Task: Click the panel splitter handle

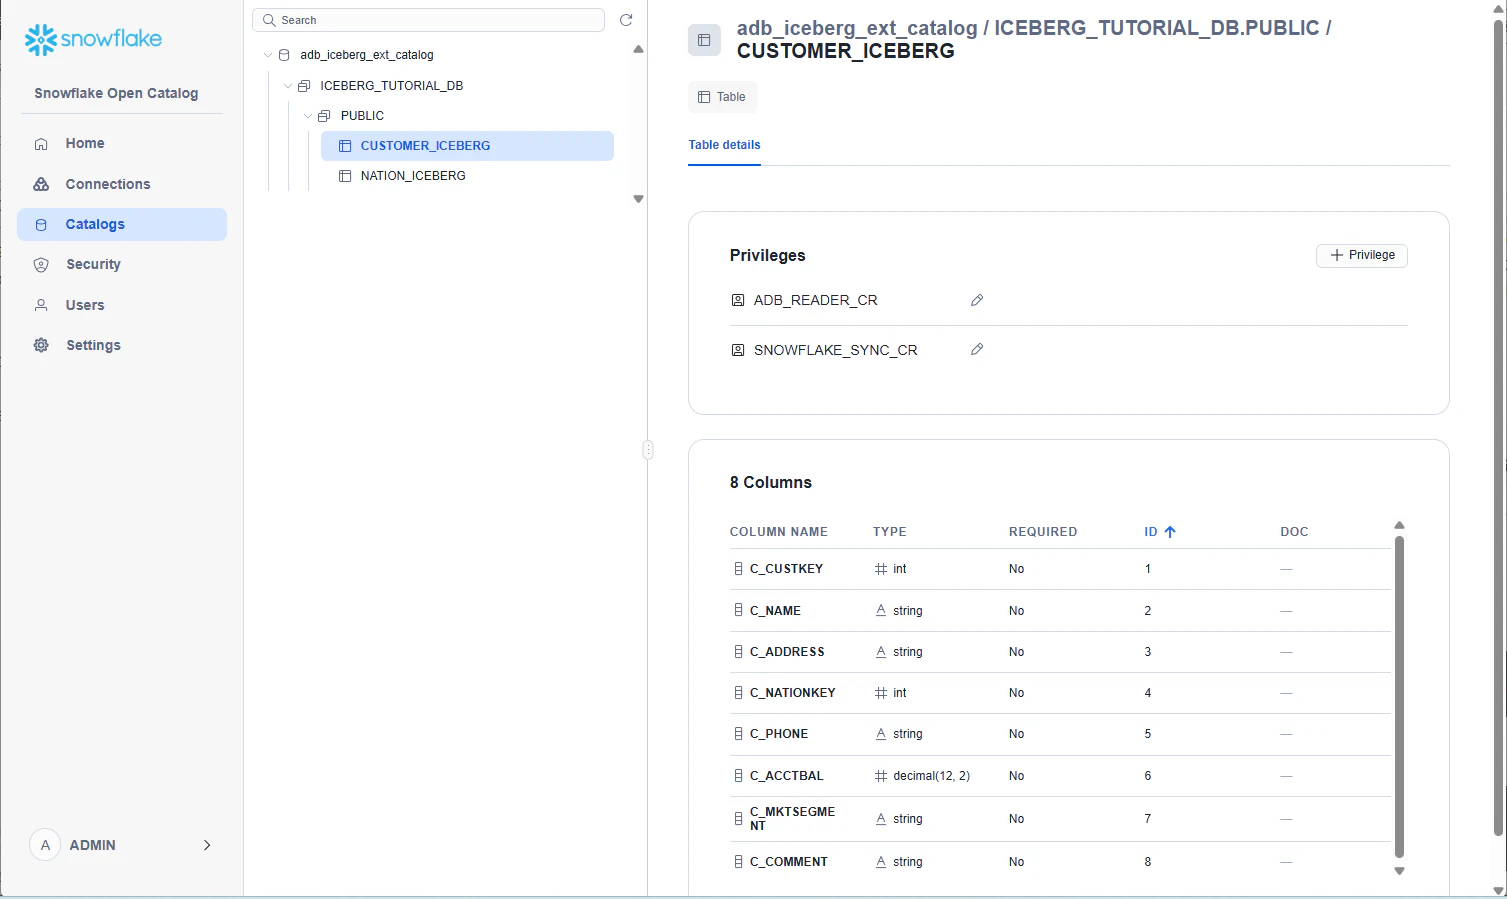Action: [x=648, y=450]
